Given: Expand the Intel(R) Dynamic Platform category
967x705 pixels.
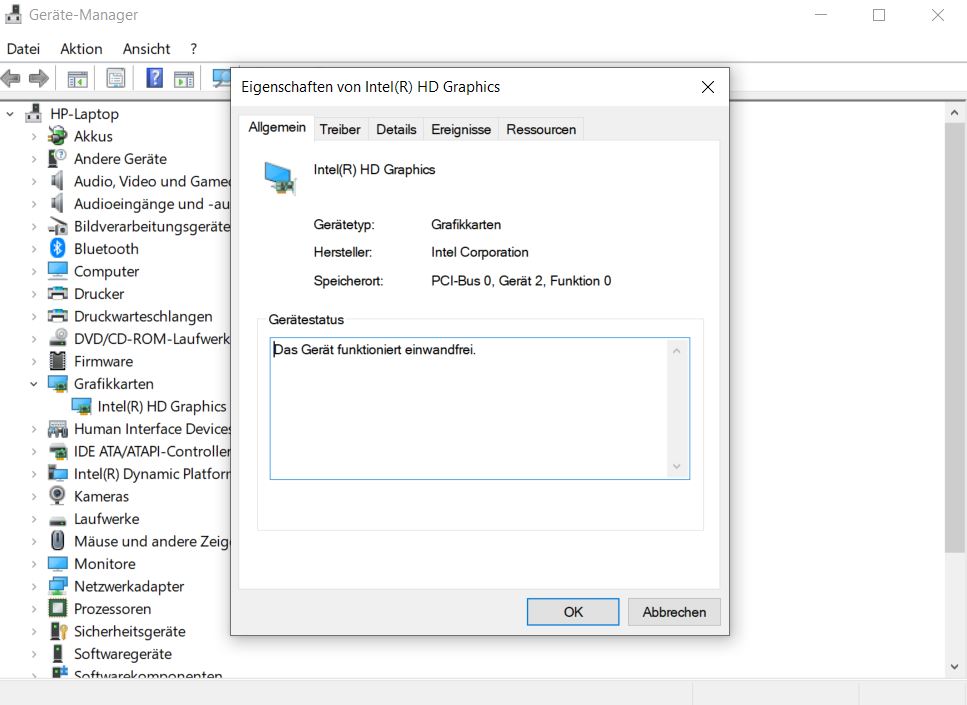Looking at the screenshot, I should coord(33,474).
